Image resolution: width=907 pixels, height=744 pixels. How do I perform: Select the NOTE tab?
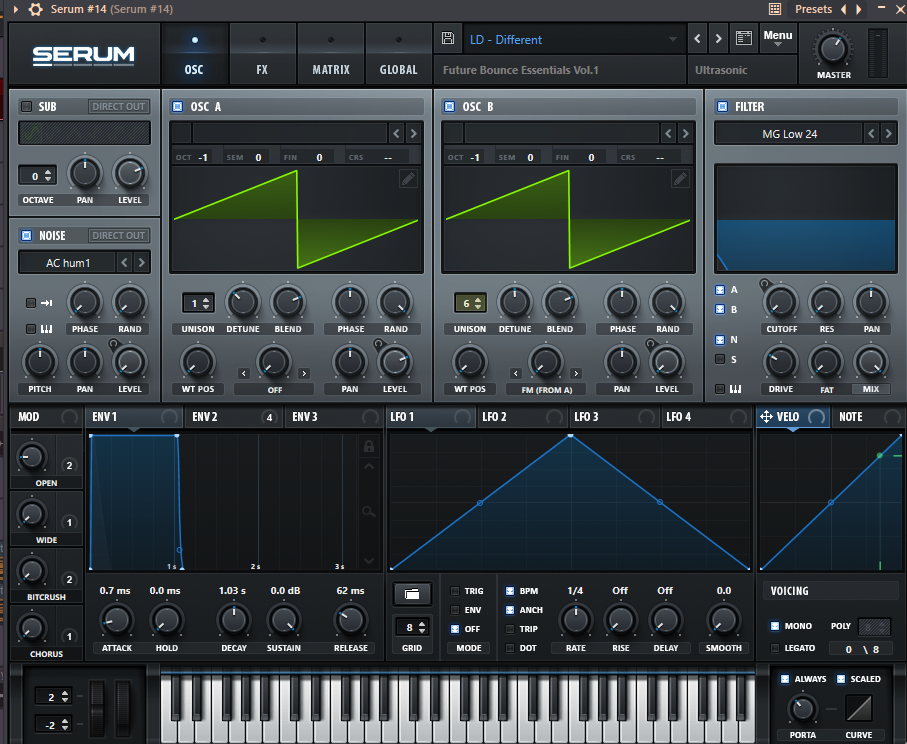867,417
